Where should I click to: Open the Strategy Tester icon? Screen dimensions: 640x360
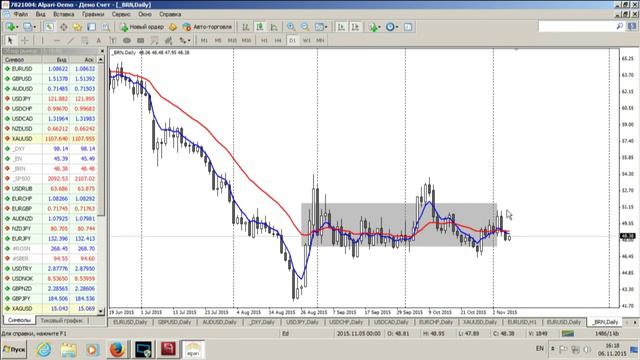106,27
